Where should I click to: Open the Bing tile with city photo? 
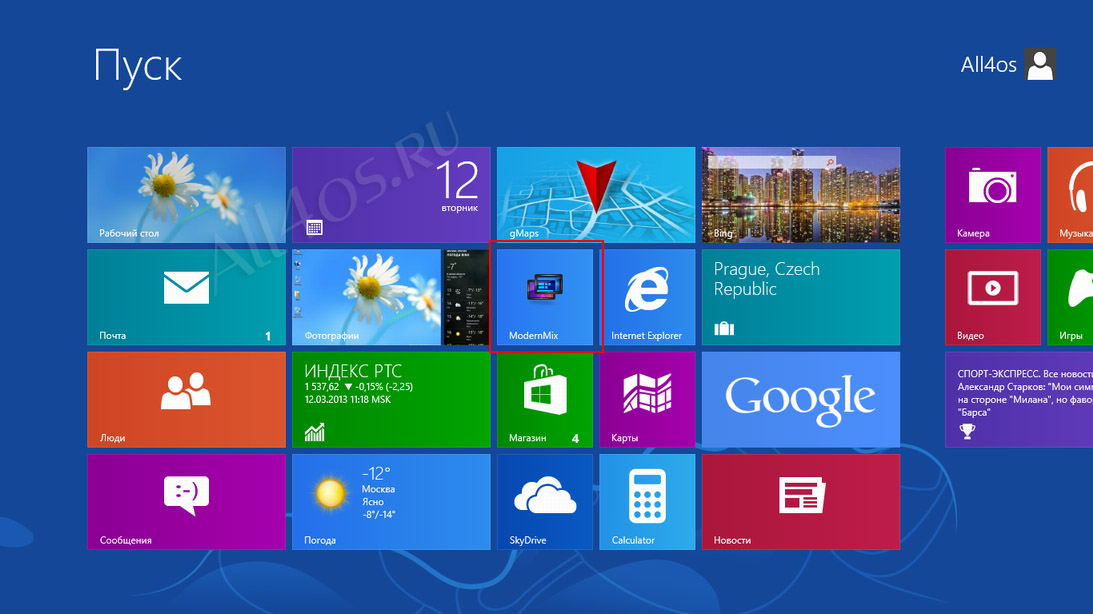click(x=801, y=194)
